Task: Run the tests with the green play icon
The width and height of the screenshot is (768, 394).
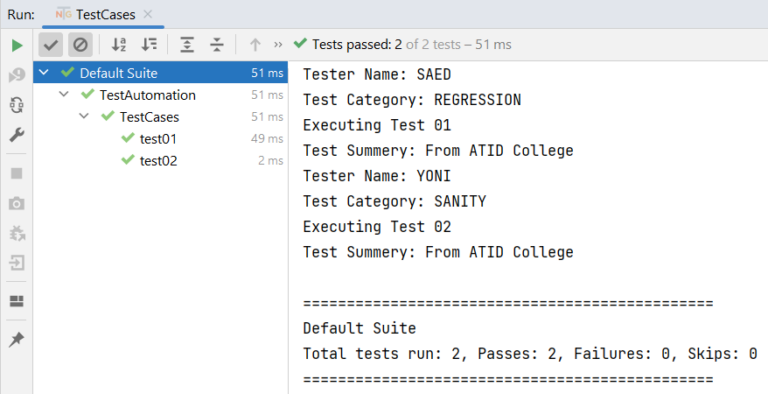Action: click(x=17, y=45)
